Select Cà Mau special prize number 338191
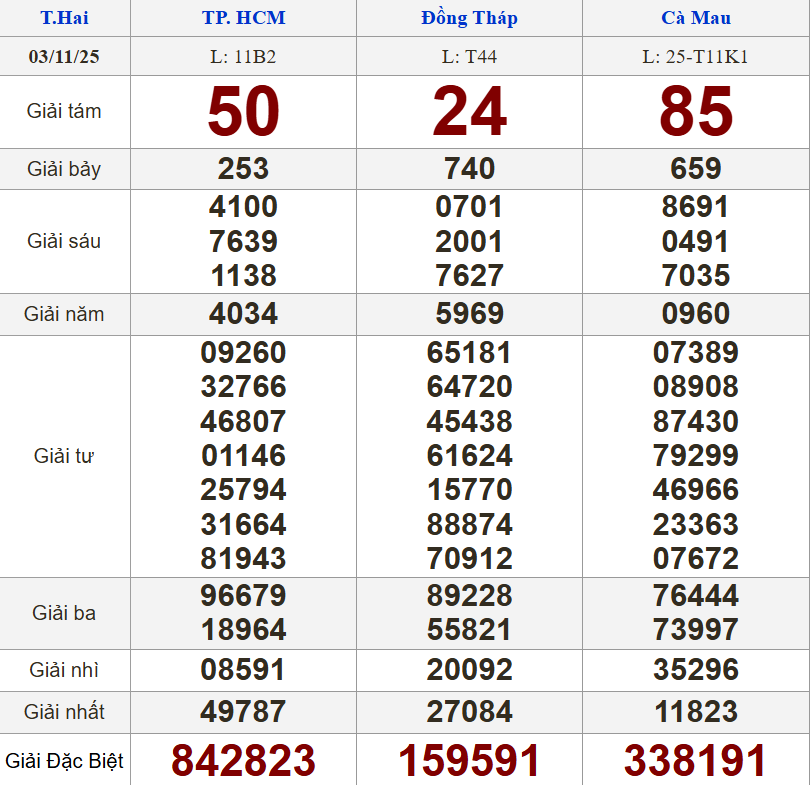Image resolution: width=810 pixels, height=785 pixels. [x=696, y=760]
